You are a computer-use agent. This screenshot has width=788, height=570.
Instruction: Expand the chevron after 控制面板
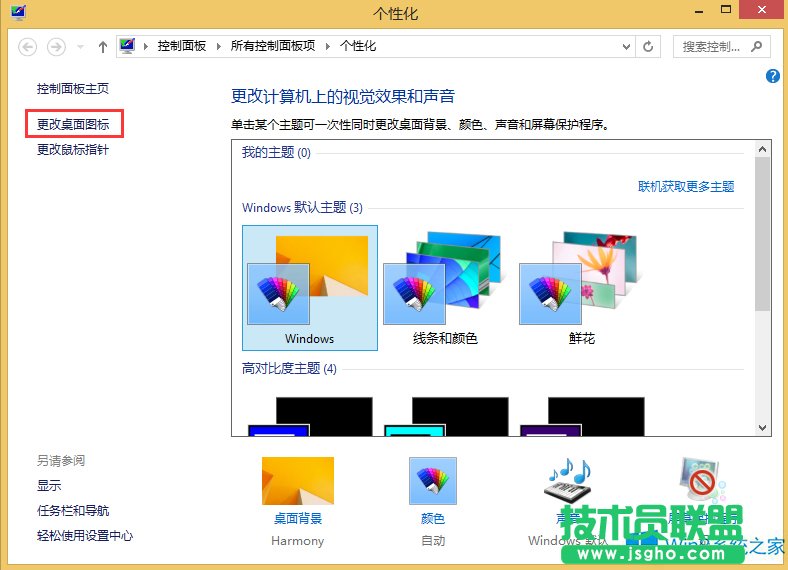(x=219, y=47)
